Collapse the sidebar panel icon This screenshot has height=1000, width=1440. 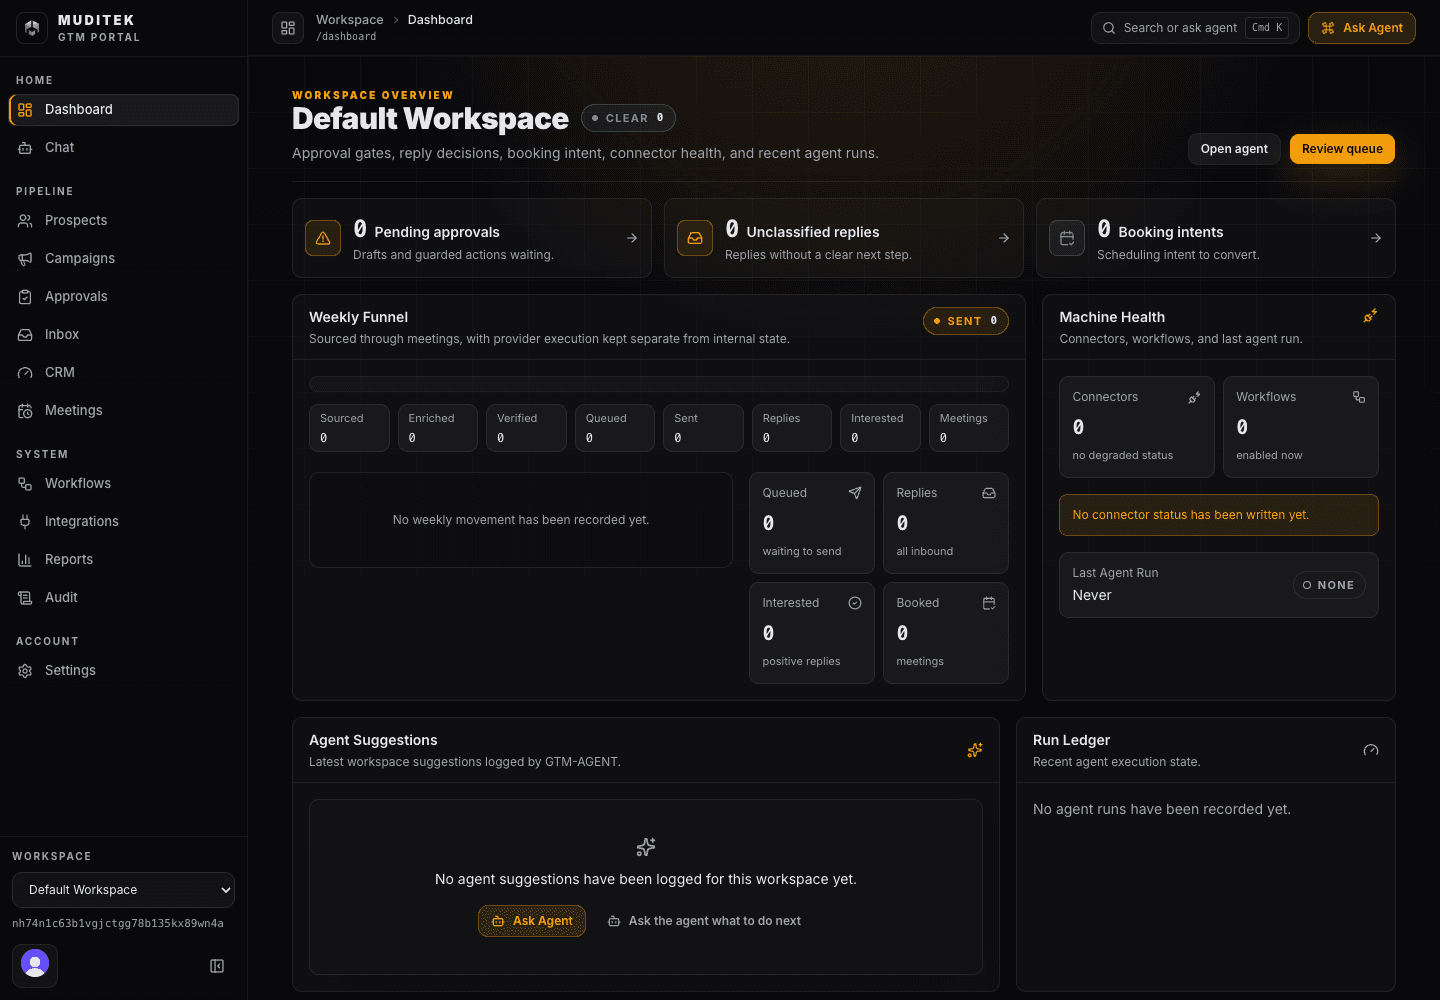(x=217, y=966)
